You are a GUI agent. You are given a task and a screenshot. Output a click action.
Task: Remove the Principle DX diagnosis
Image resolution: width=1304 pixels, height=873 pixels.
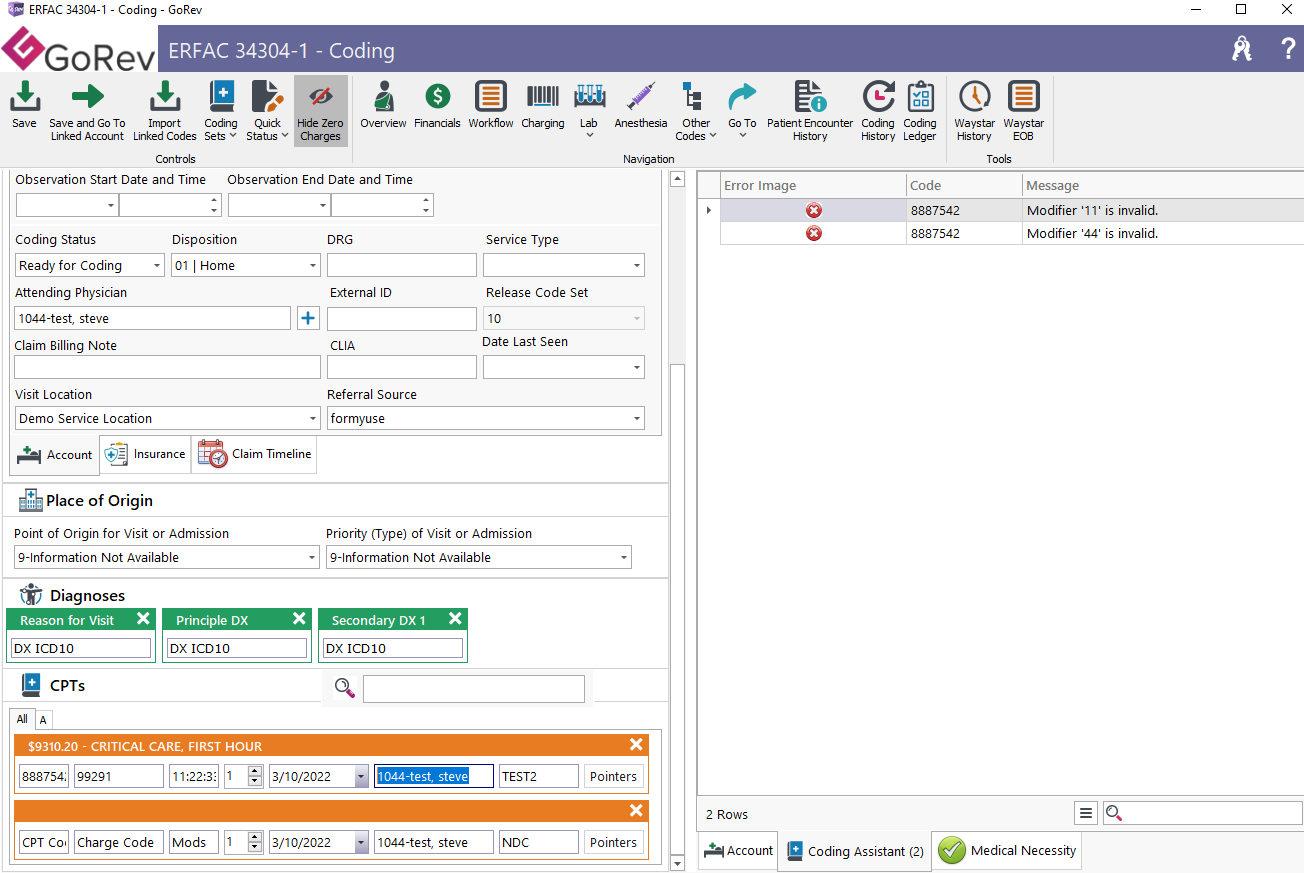tap(299, 619)
